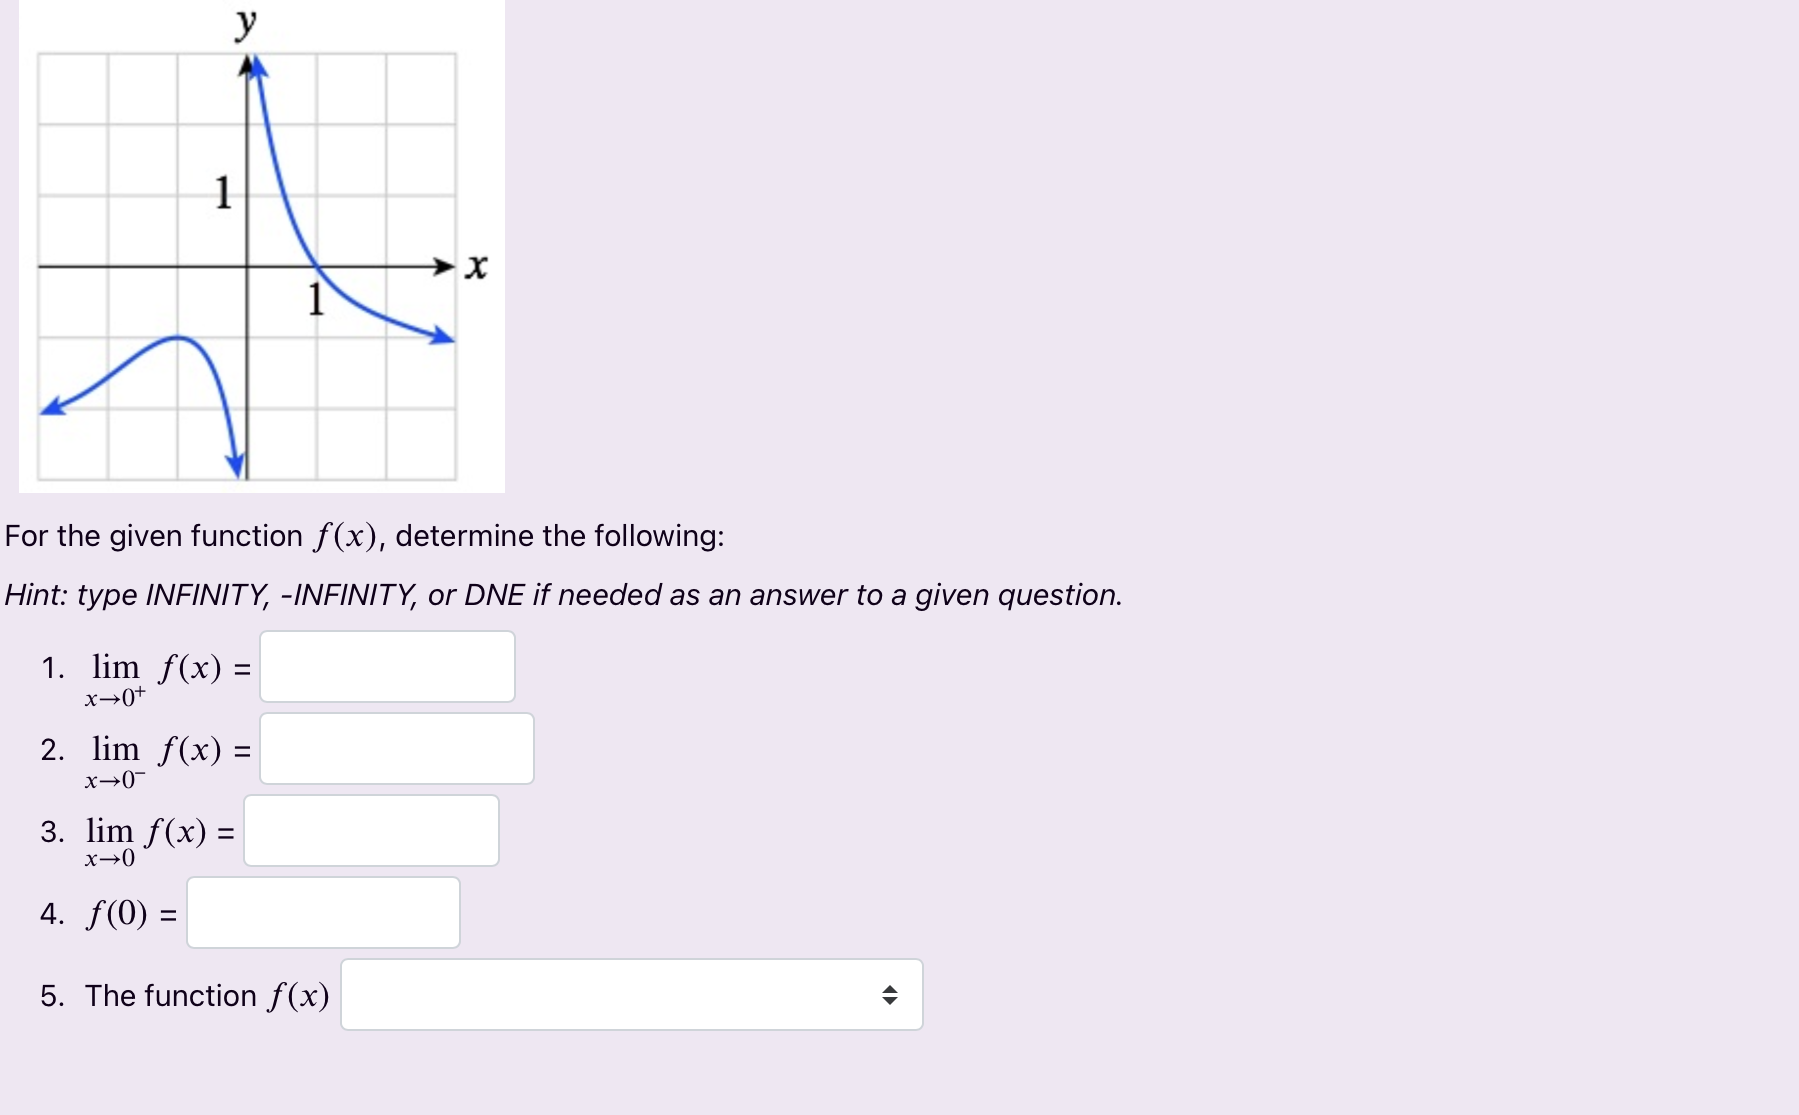Click the answer box for f(0)

click(322, 911)
